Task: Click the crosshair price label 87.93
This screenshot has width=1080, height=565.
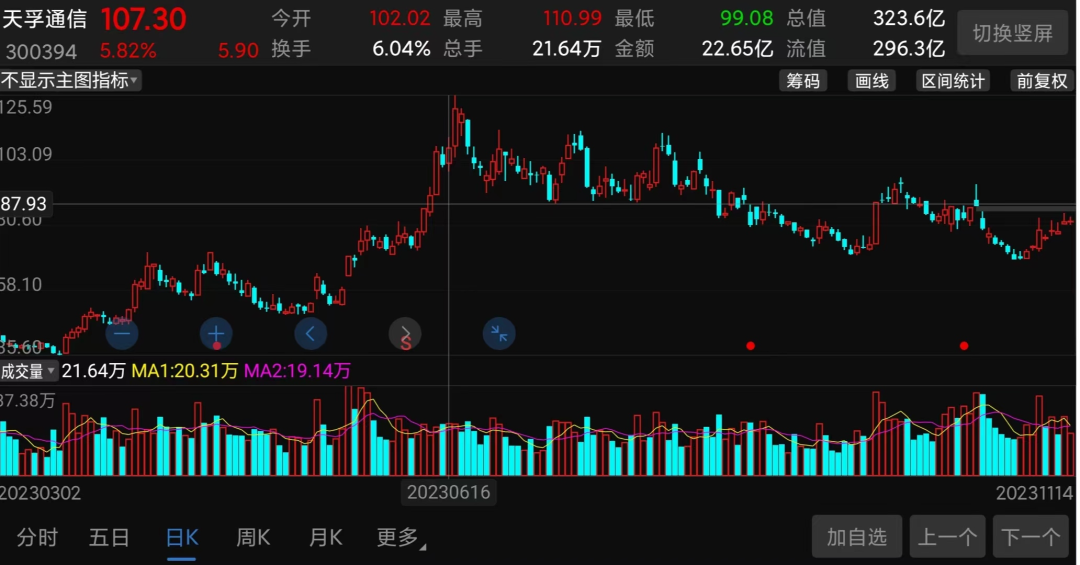Action: click(x=24, y=204)
